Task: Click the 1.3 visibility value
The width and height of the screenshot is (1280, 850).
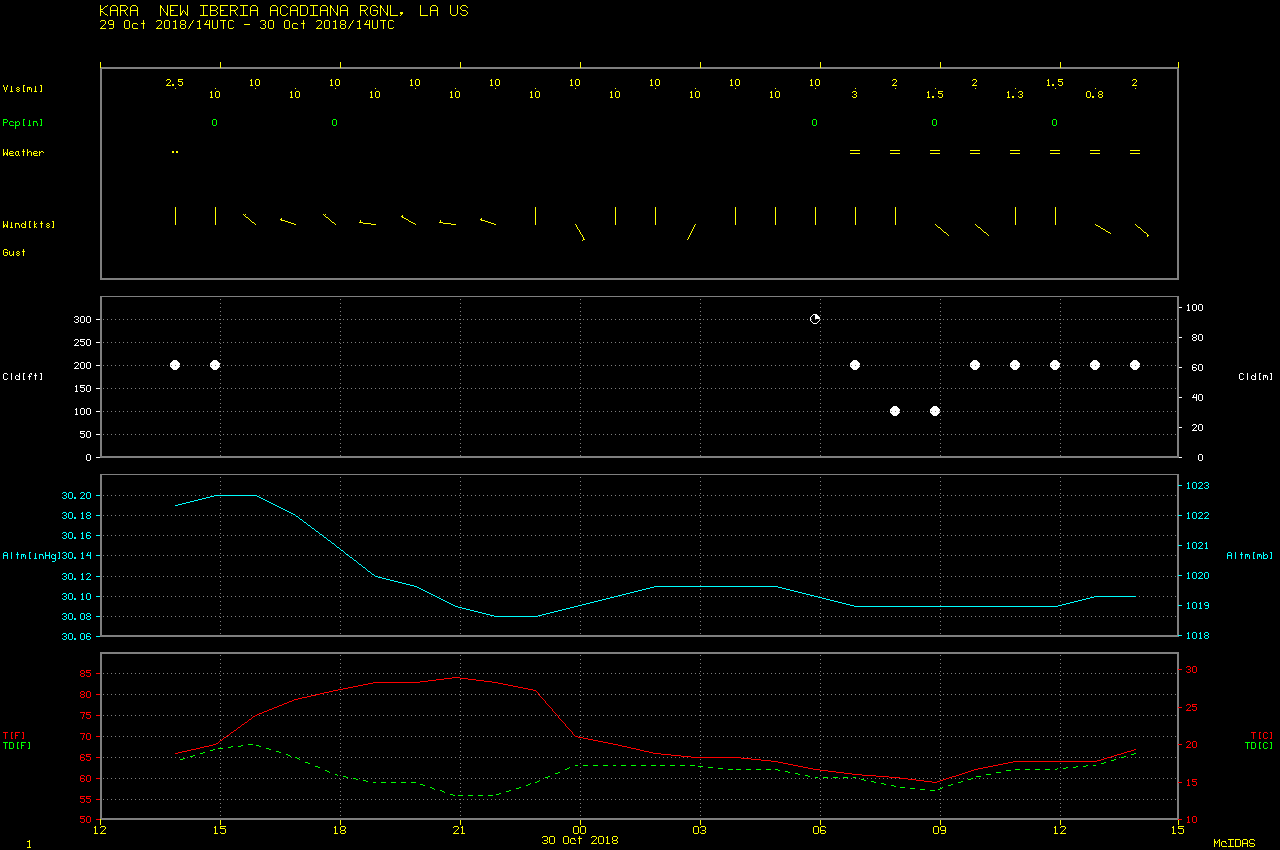Action: pos(1015,95)
